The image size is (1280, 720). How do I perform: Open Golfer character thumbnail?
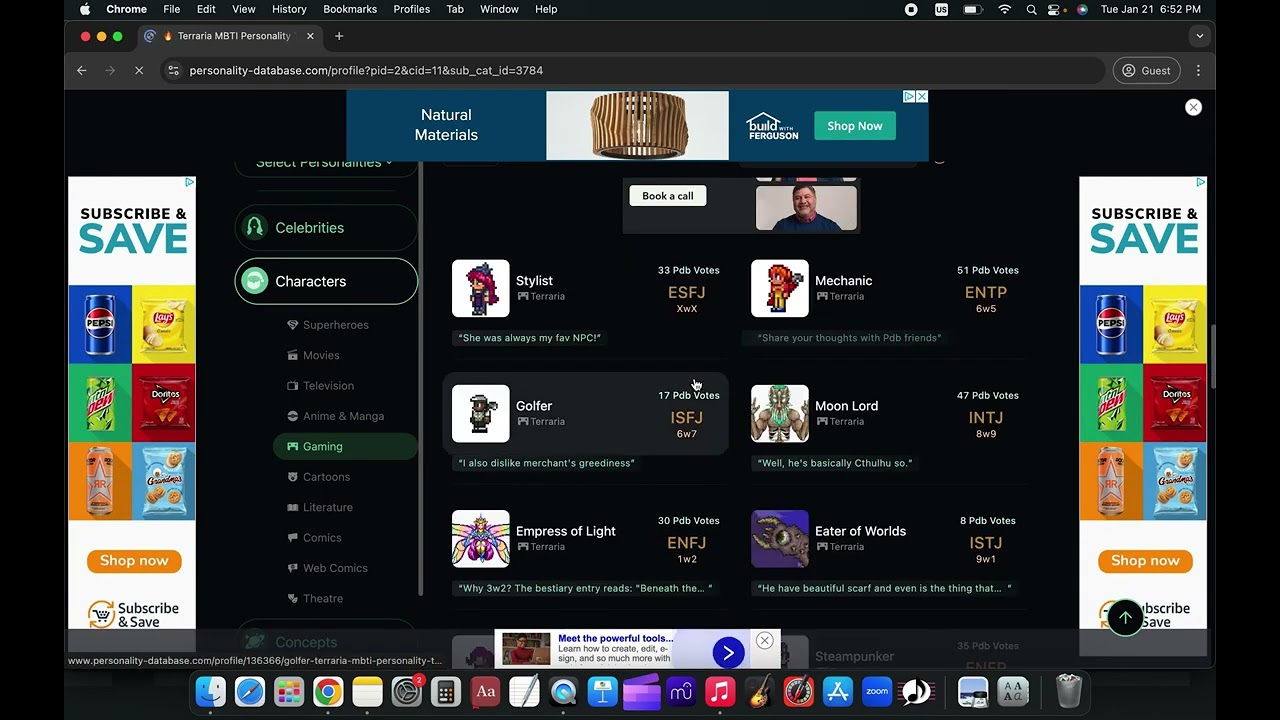click(480, 413)
